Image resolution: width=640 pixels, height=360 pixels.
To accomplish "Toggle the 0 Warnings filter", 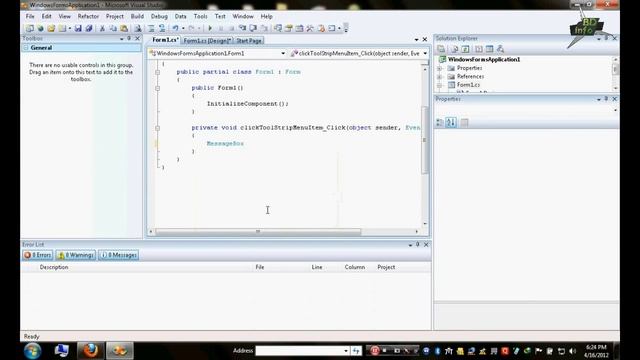I will point(76,255).
